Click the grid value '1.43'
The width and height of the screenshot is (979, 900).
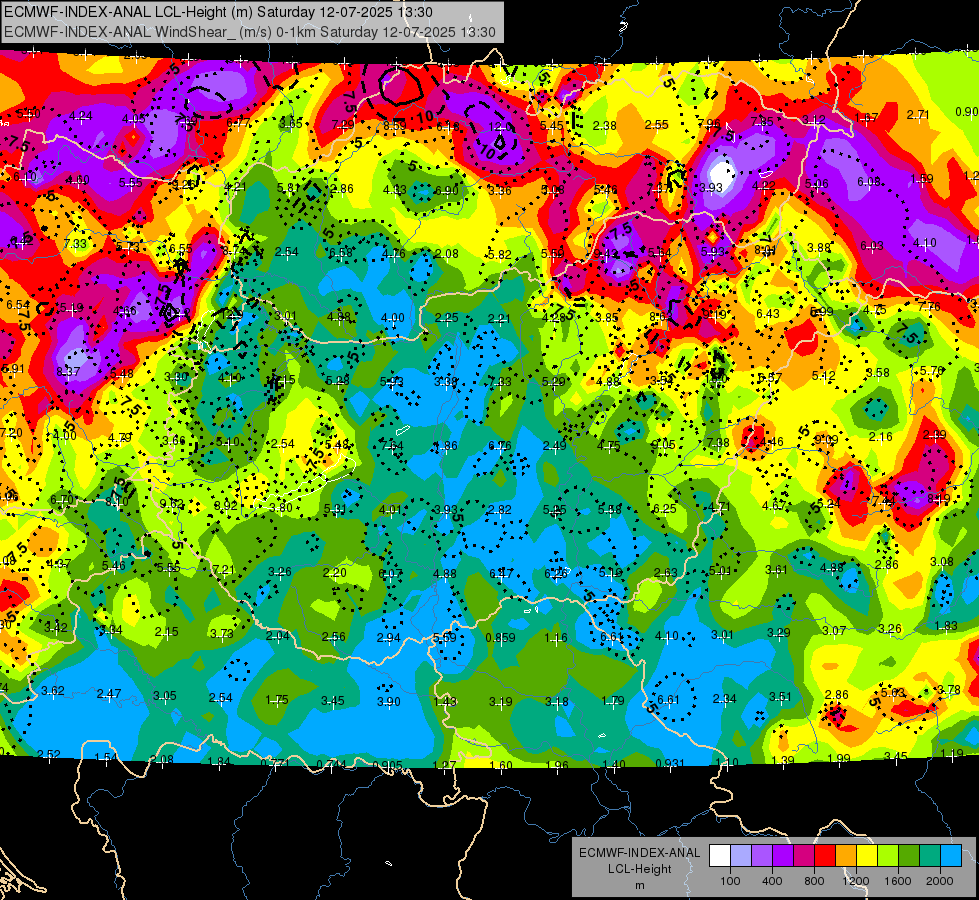coord(445,702)
